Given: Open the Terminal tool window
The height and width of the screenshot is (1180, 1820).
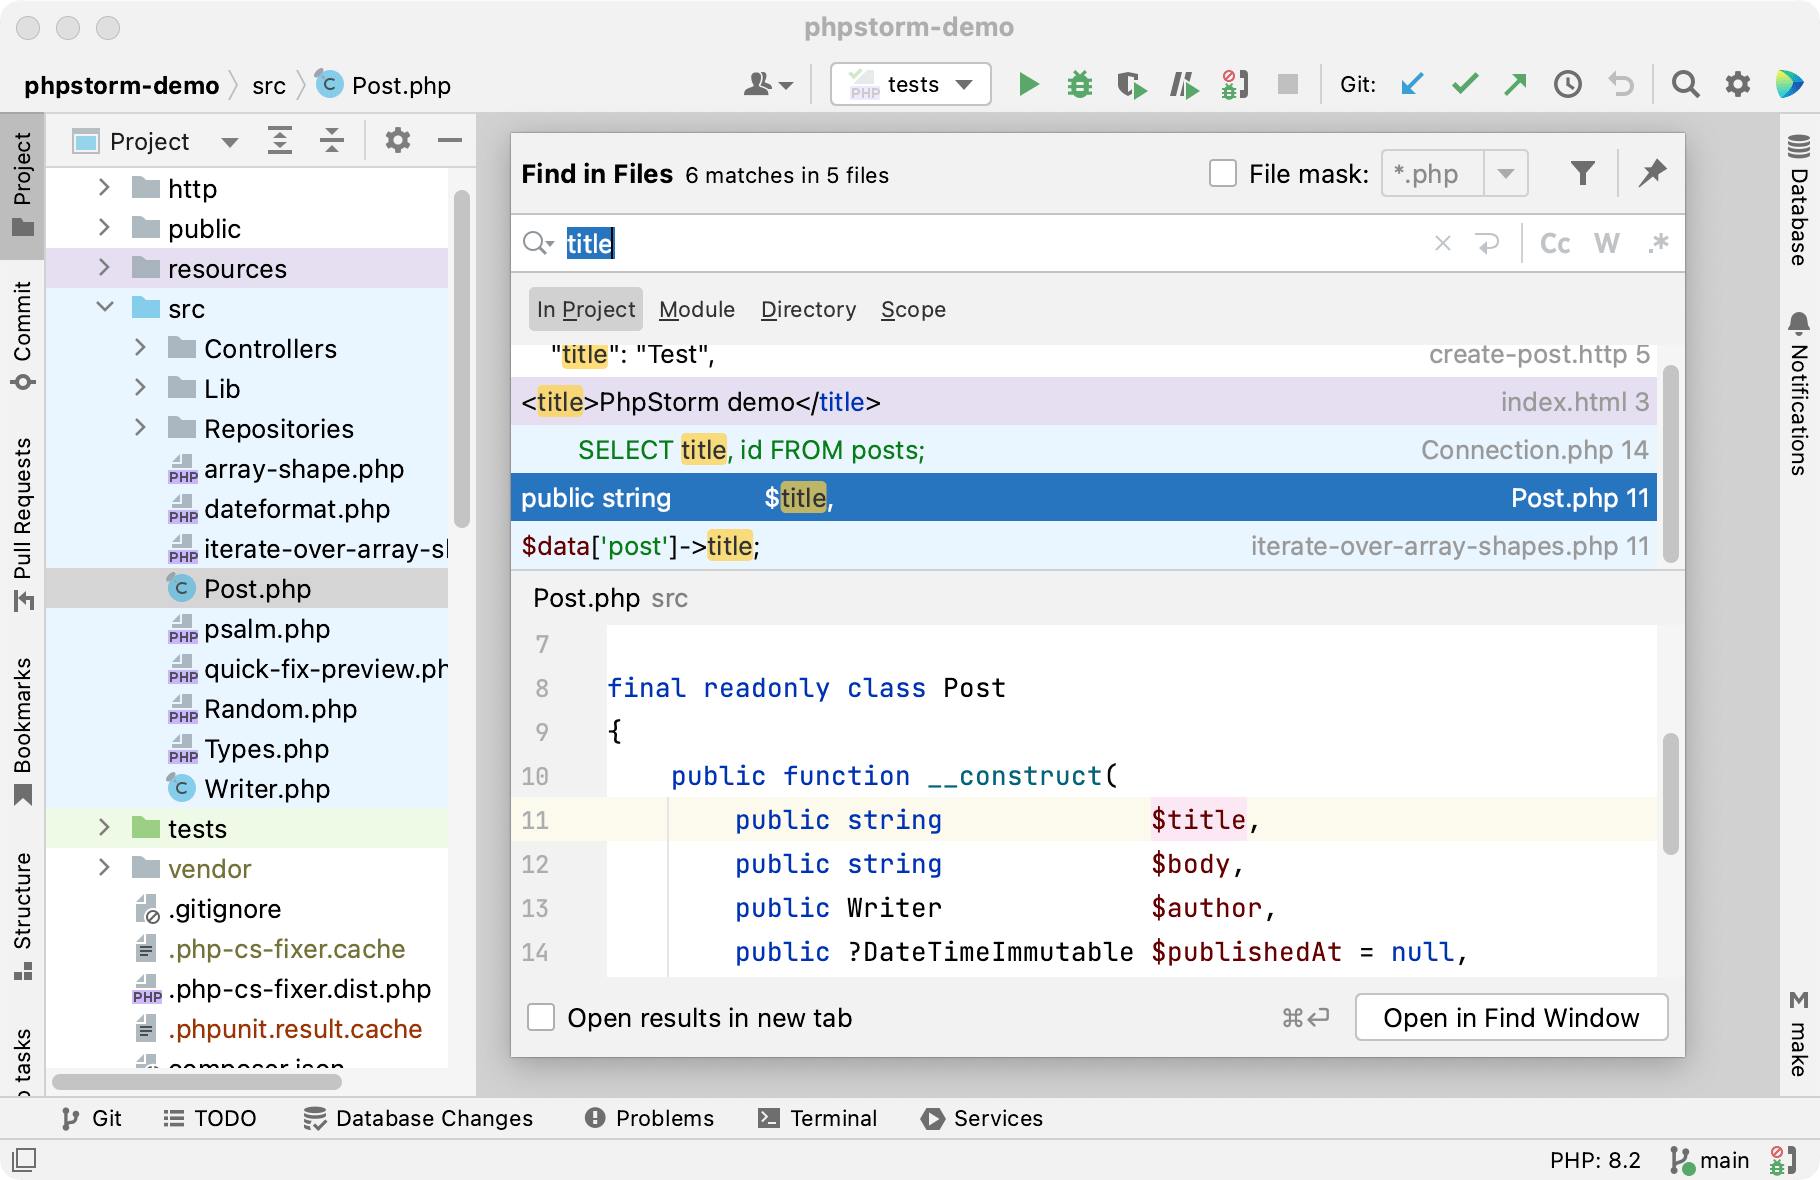Looking at the screenshot, I should 817,1118.
